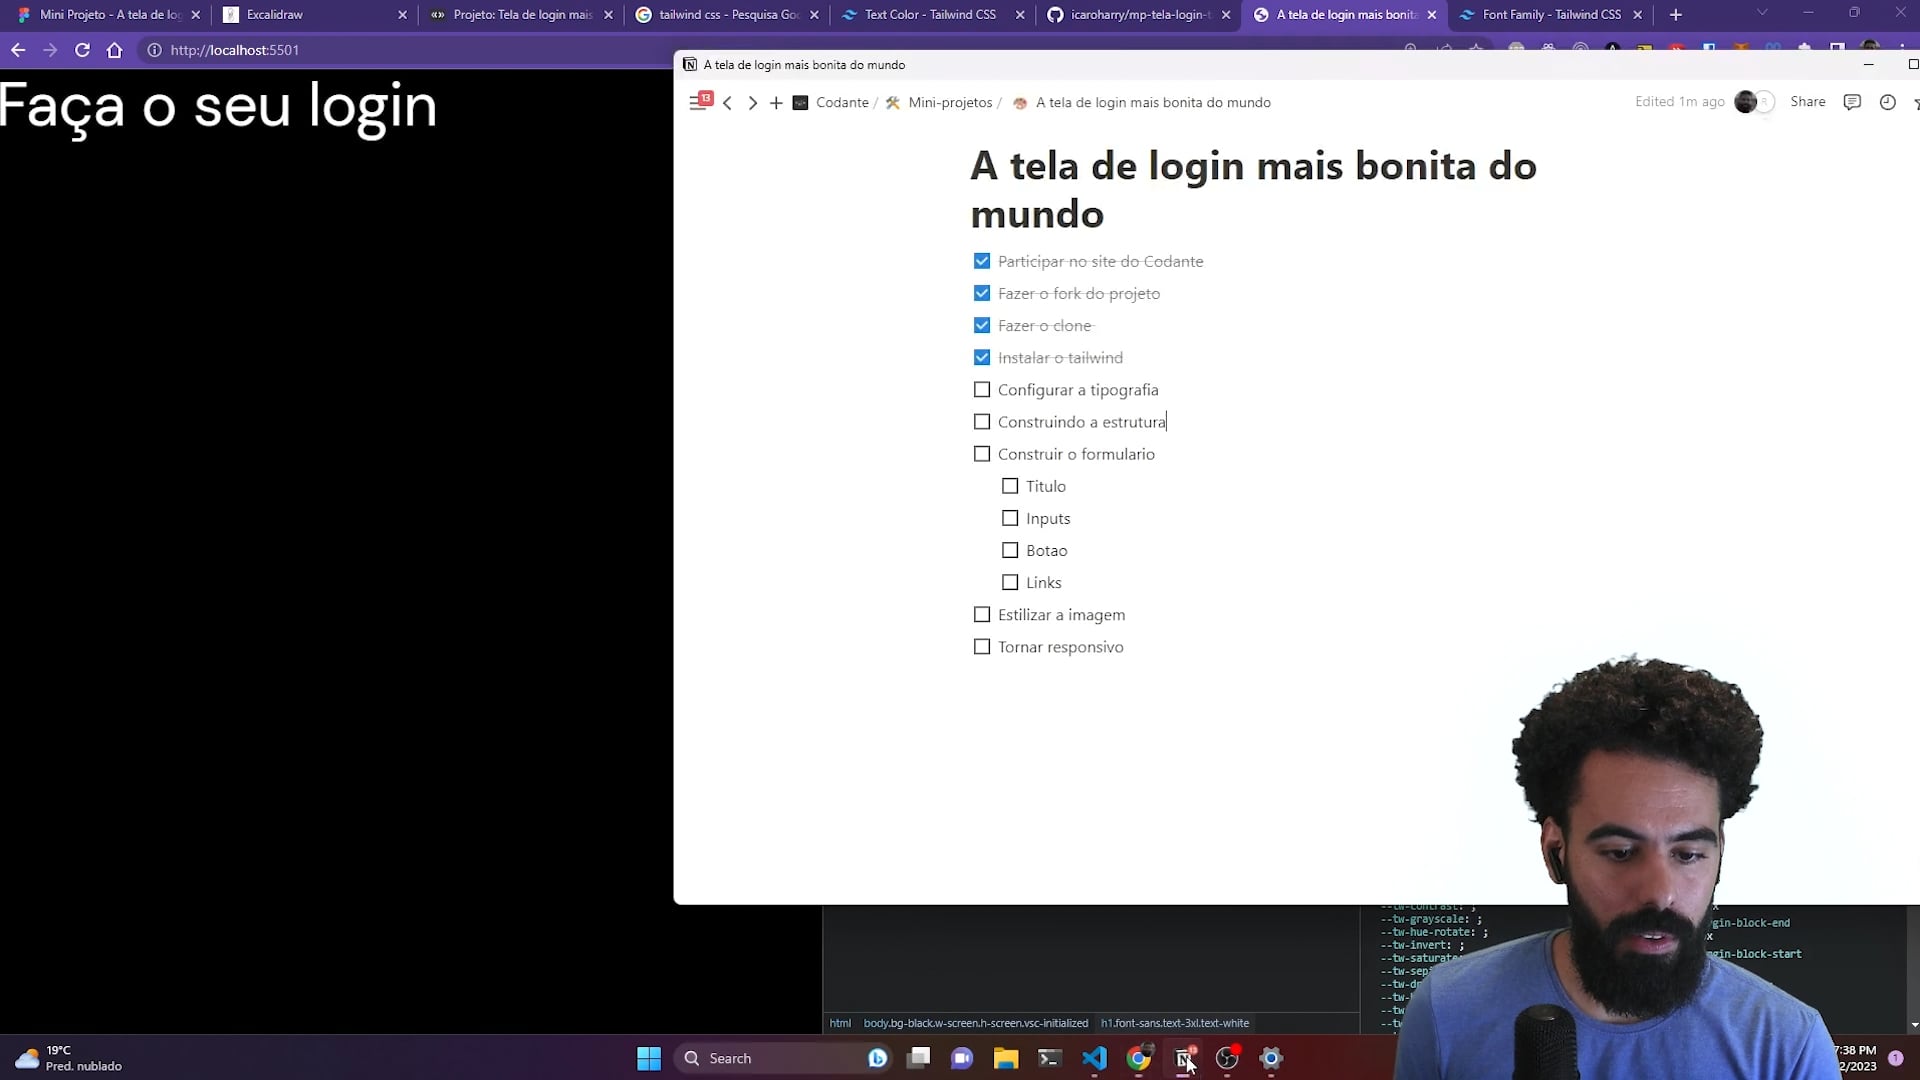Open Visual Studio Code from taskbar

(1094, 1058)
